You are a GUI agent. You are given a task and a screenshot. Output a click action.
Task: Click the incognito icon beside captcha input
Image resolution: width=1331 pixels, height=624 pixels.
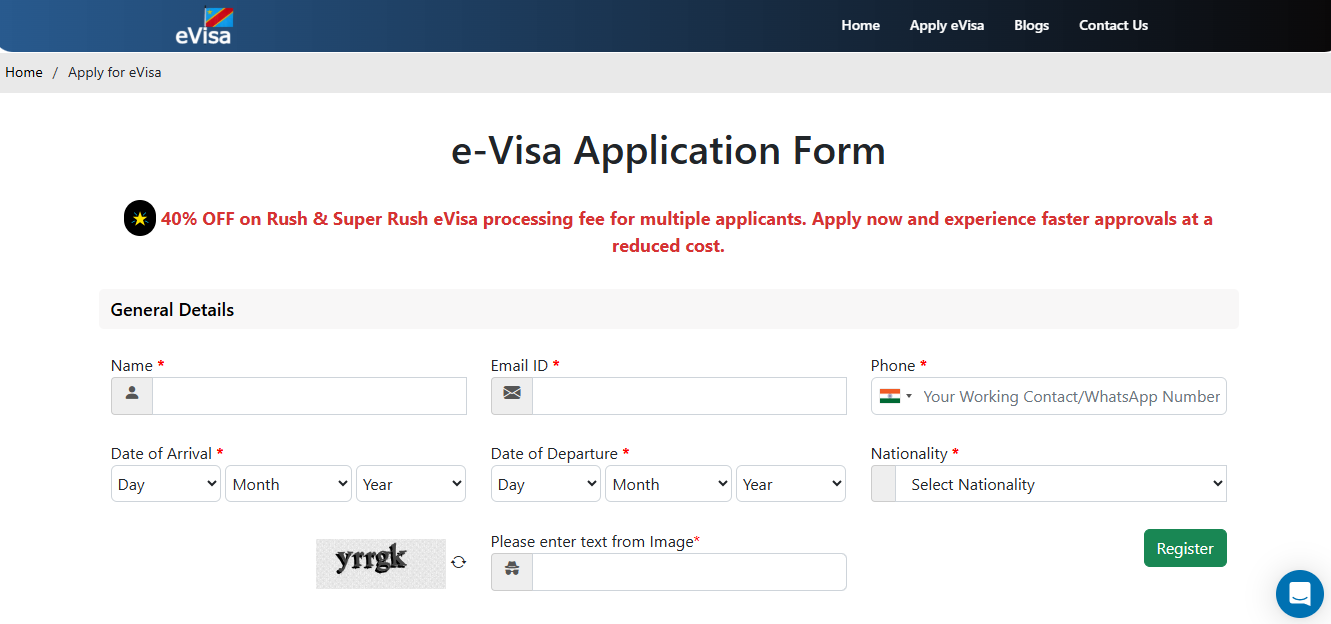click(512, 572)
